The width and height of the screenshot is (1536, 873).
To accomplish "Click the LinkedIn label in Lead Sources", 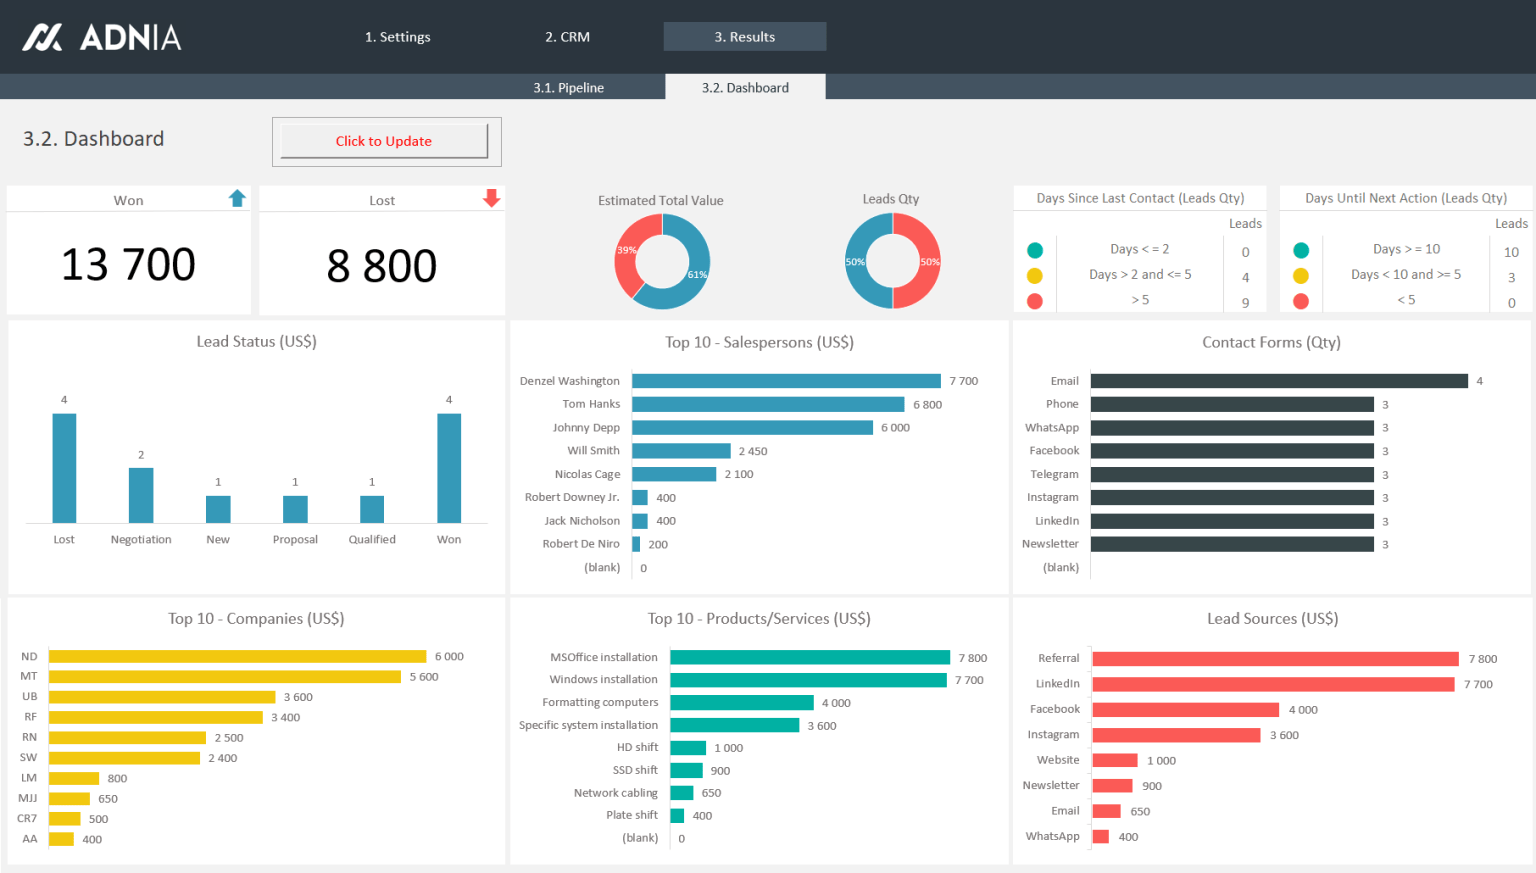I will [x=1058, y=684].
